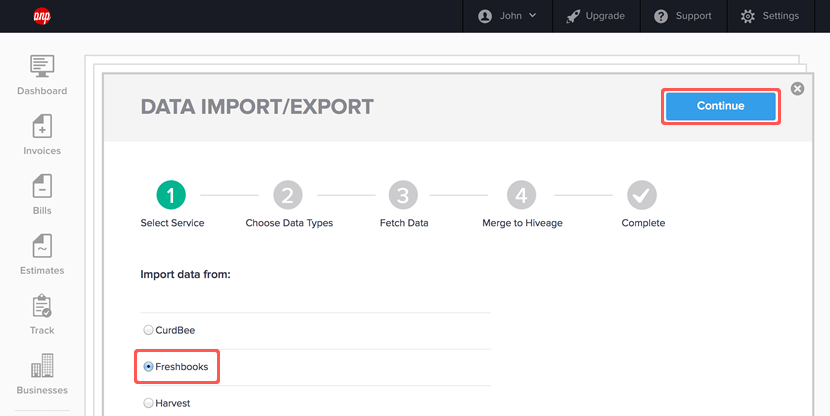Go to Invoices in the sidebar

tap(42, 135)
